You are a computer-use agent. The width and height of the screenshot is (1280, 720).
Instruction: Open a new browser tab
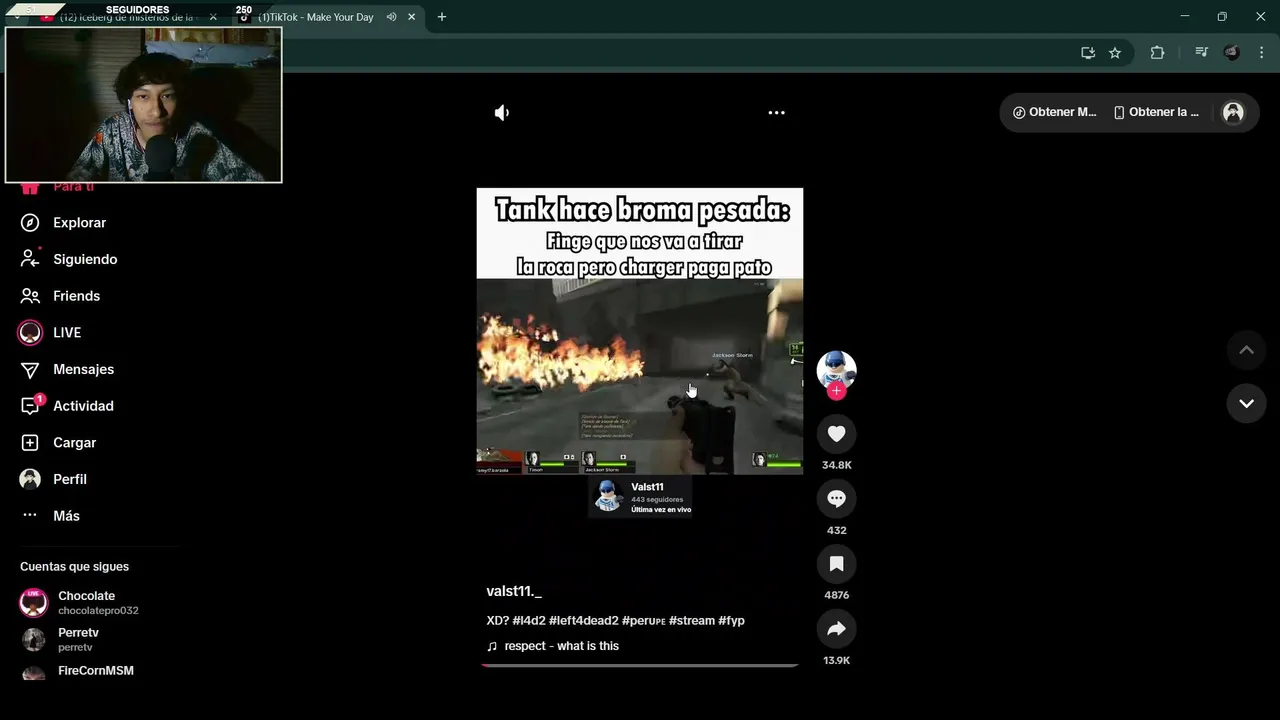pos(442,17)
